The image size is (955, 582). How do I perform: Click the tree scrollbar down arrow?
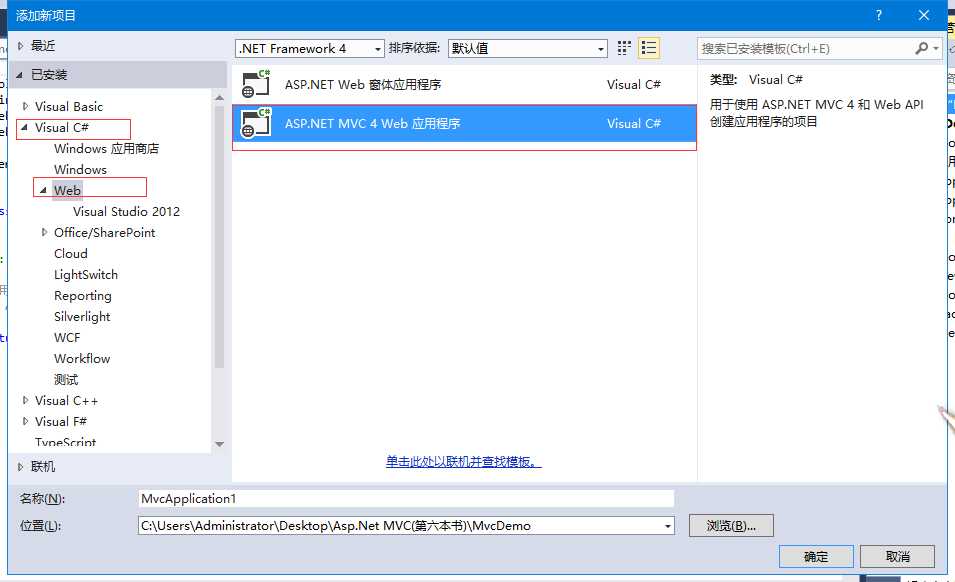pyautogui.click(x=220, y=444)
